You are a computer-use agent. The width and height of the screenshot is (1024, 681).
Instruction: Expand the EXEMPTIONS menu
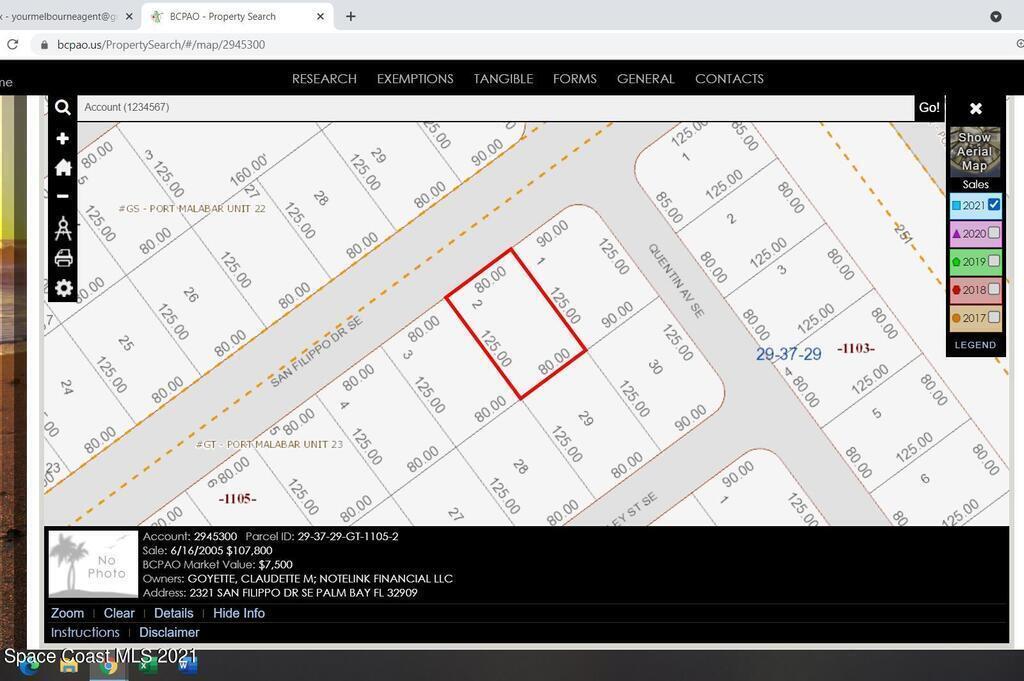[x=415, y=78]
